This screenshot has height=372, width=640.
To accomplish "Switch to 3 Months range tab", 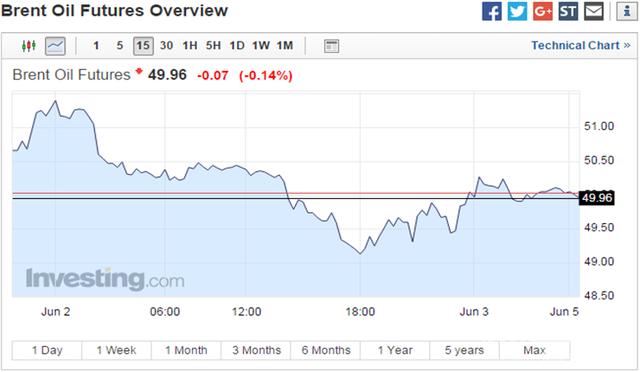I will tap(256, 350).
